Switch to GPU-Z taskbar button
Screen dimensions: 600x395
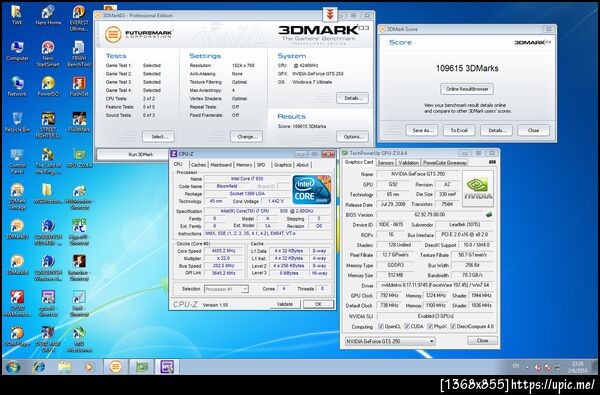[x=142, y=367]
